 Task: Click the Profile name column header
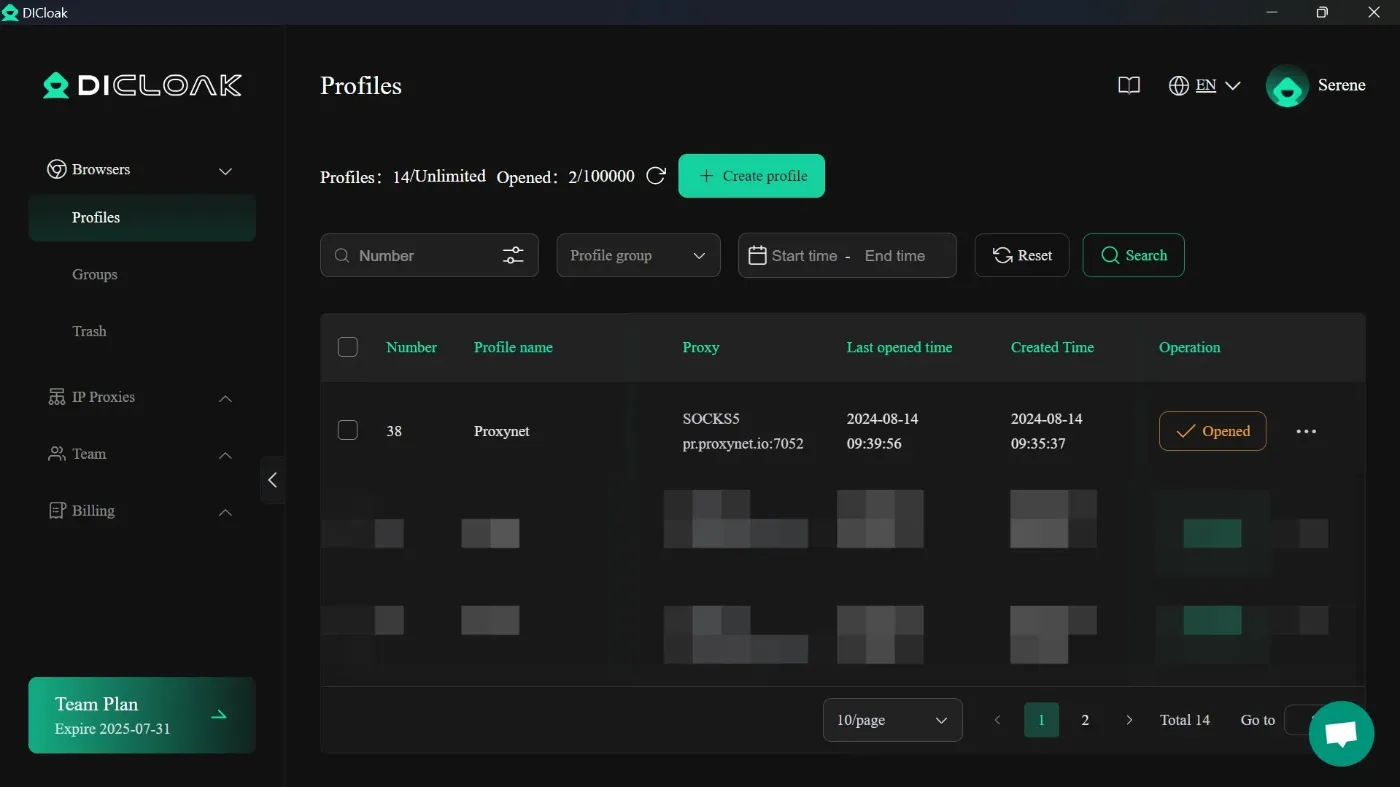click(513, 347)
